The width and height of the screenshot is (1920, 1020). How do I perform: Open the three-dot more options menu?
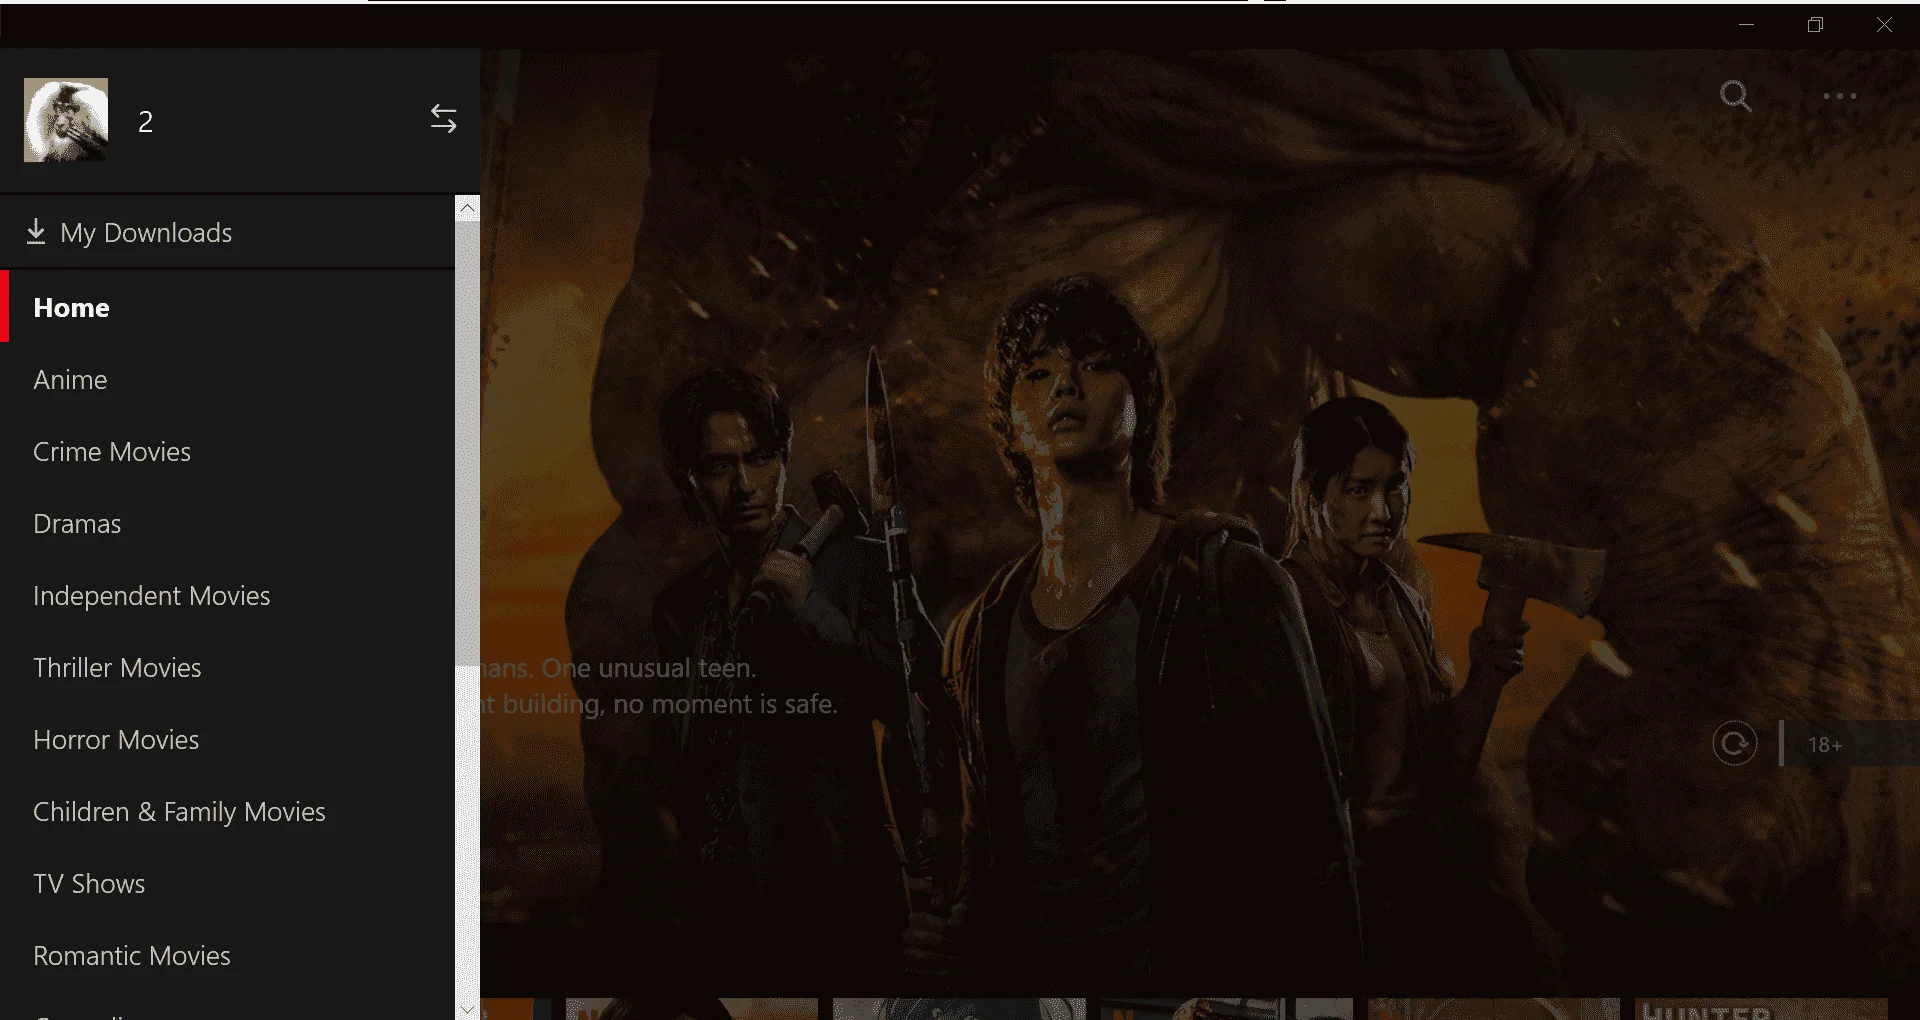[1839, 96]
